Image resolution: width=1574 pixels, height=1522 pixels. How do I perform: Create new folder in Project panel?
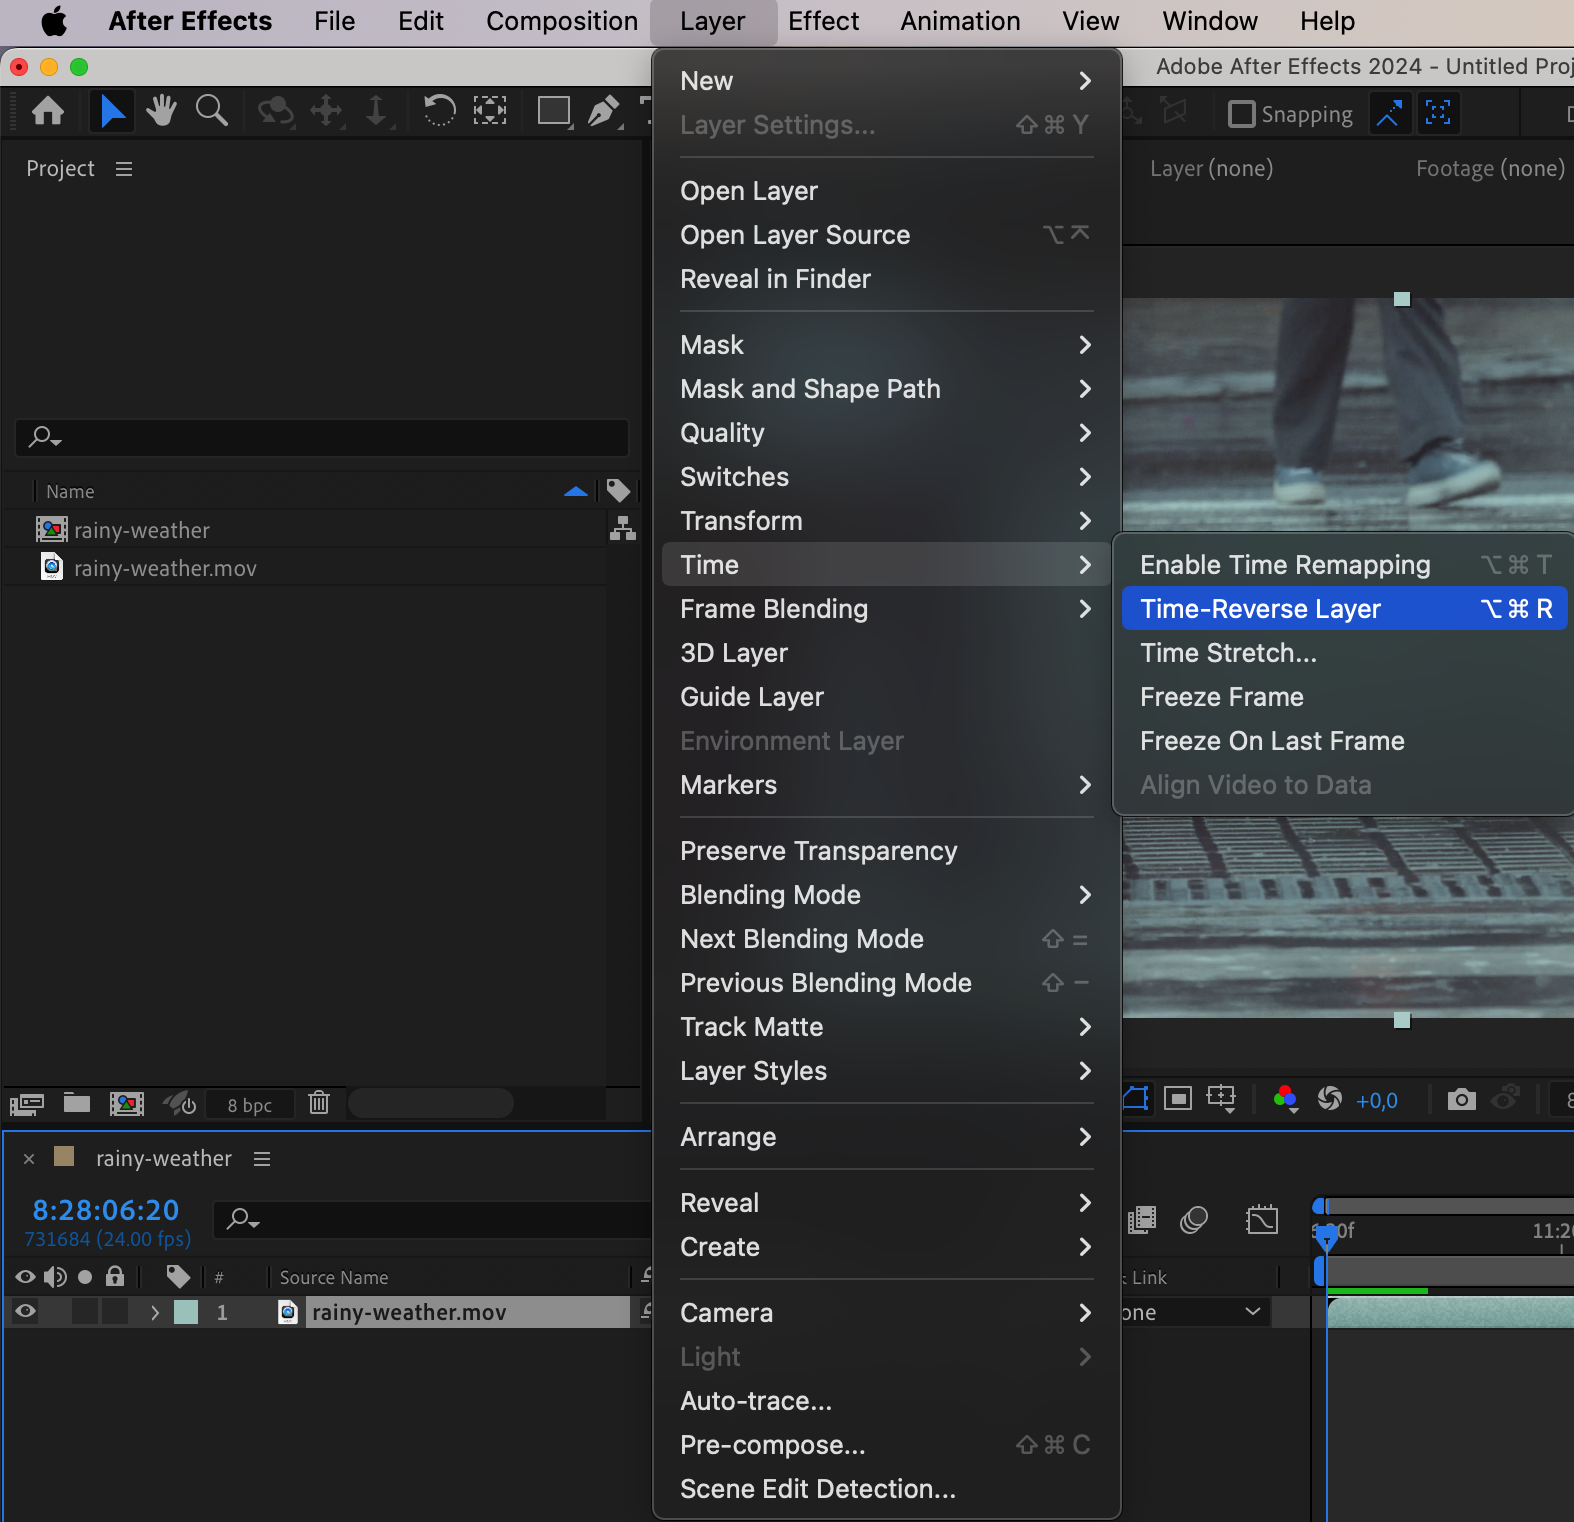pyautogui.click(x=77, y=1103)
